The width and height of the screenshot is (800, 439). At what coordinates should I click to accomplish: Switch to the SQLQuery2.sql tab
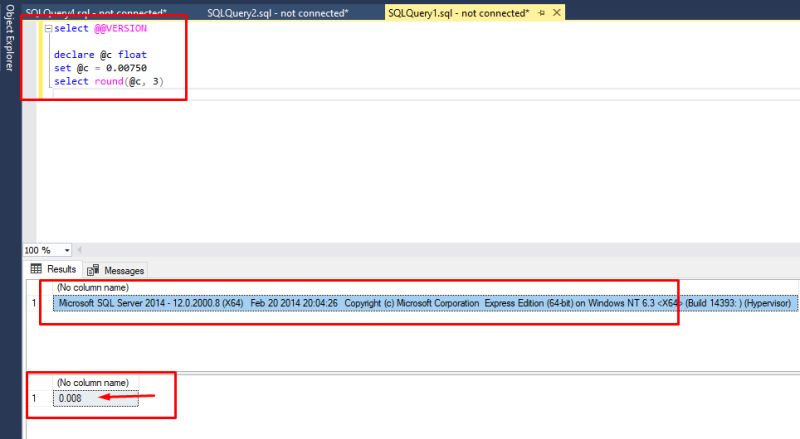click(278, 13)
